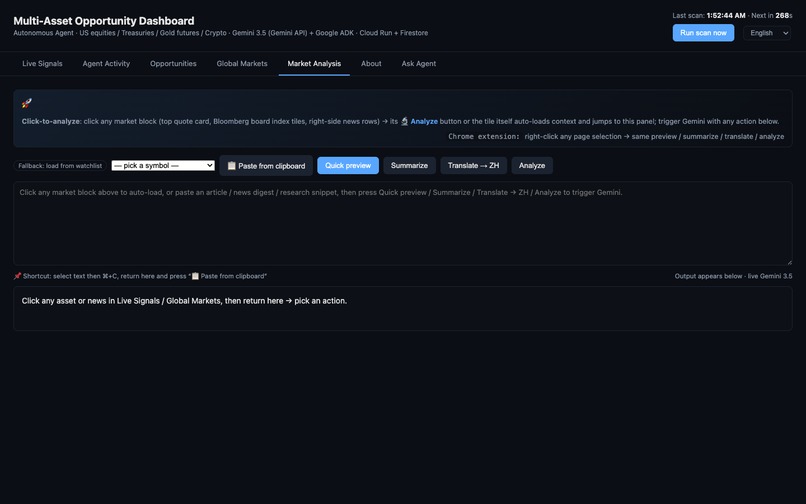Click the Translate → ZH button
The width and height of the screenshot is (806, 504).
pos(473,166)
